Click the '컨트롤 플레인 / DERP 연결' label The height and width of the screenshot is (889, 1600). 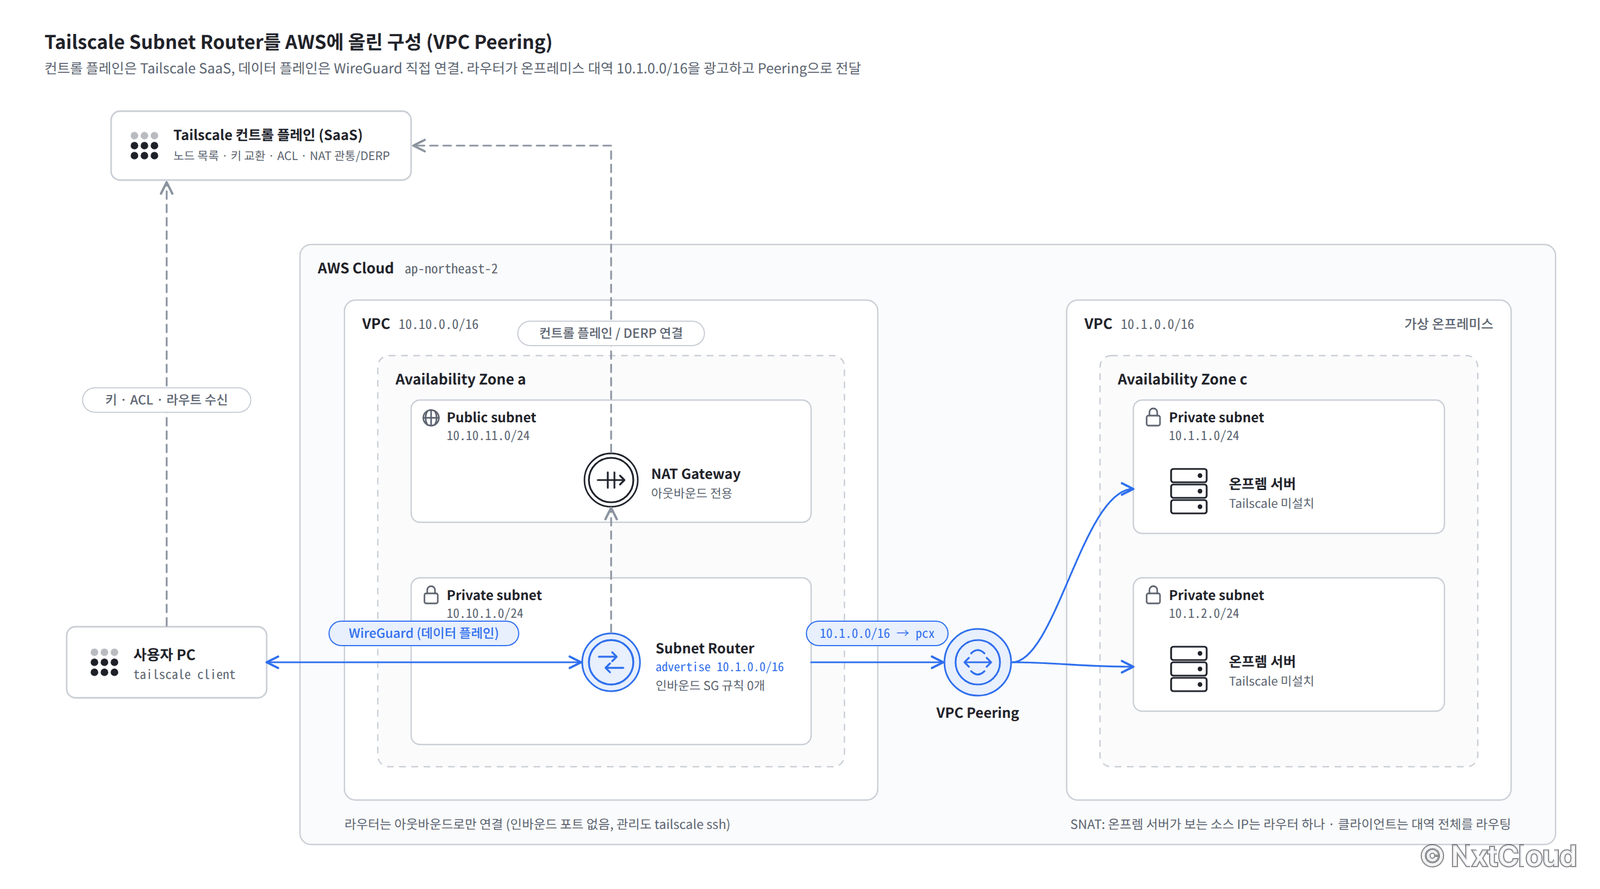pyautogui.click(x=611, y=333)
